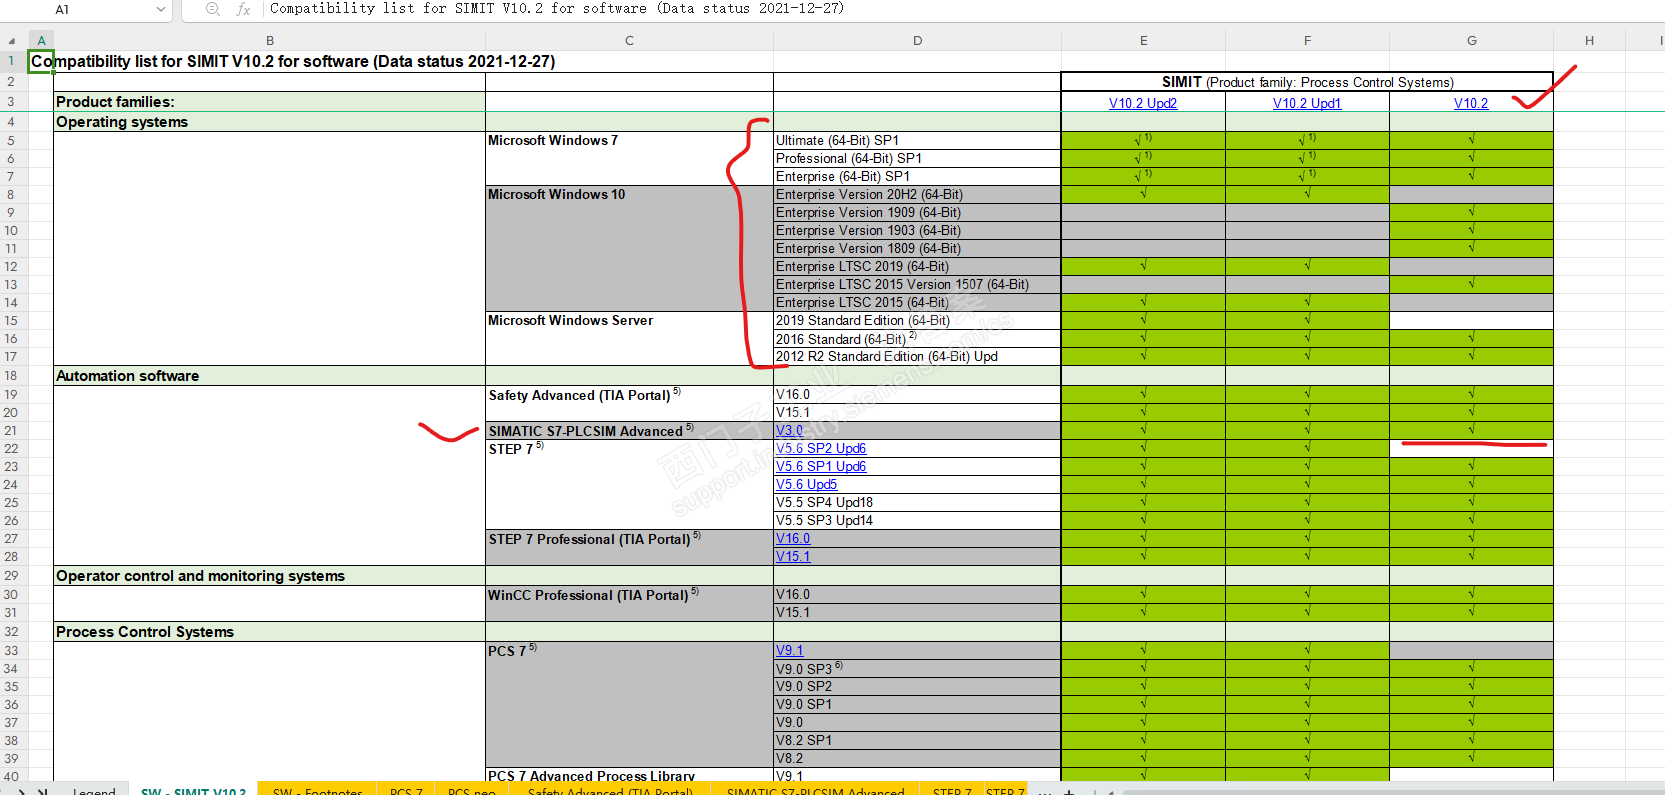Screen dimensions: 1665x795
Task: Open the V16.0 link for STEP 7 Professional
Action: pos(793,539)
